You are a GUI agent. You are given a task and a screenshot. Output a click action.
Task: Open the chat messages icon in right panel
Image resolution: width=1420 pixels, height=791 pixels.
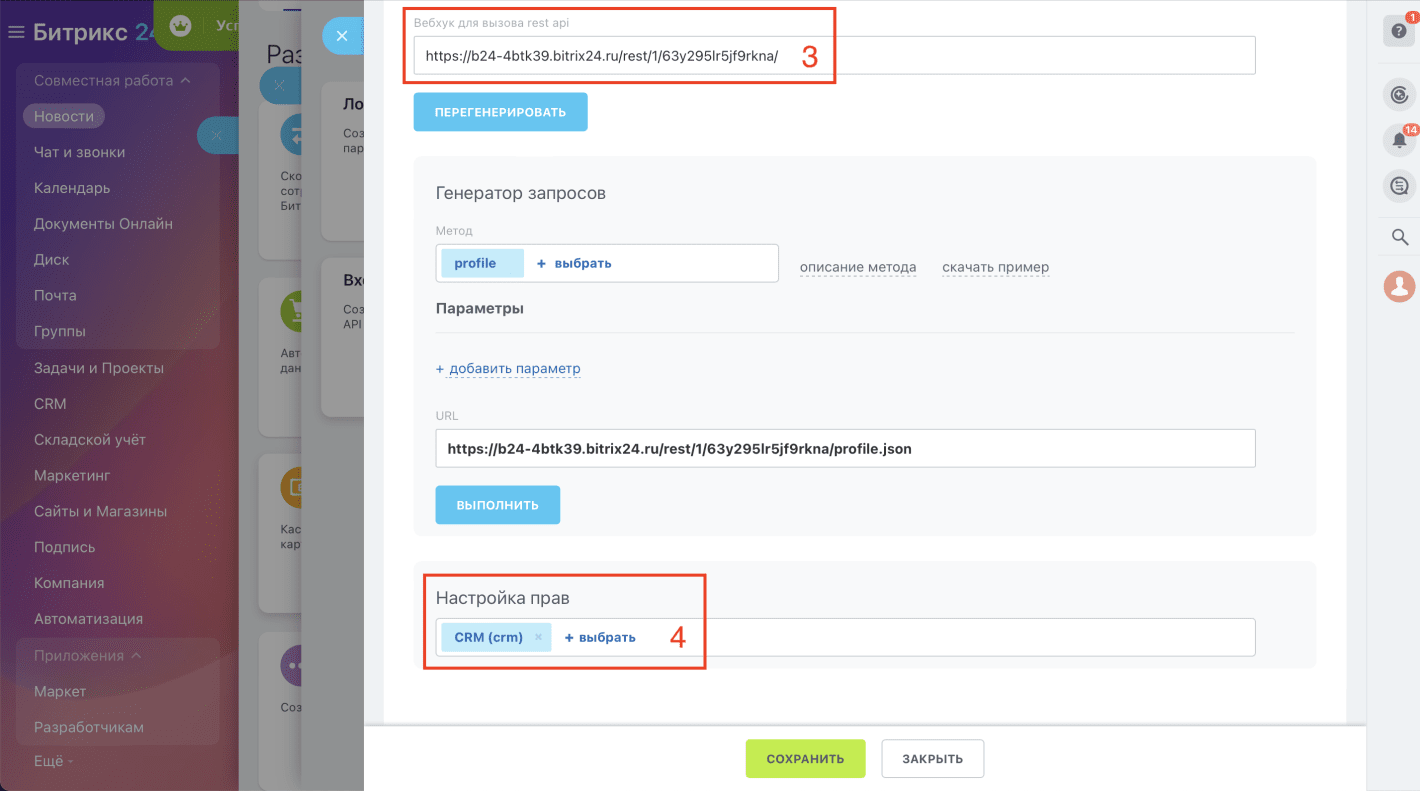point(1399,186)
